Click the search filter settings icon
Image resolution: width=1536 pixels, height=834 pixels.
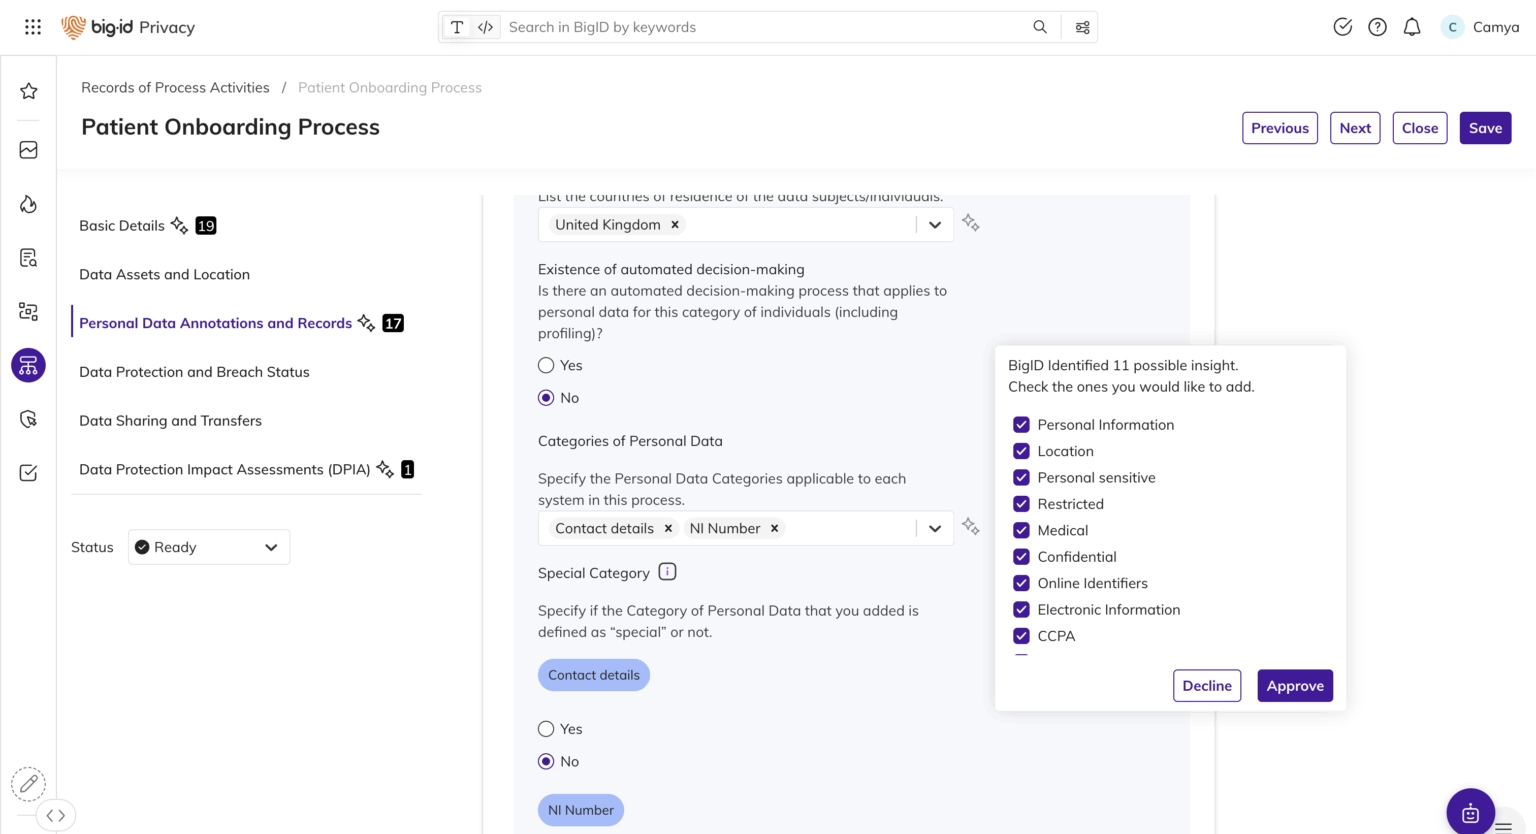[1082, 27]
